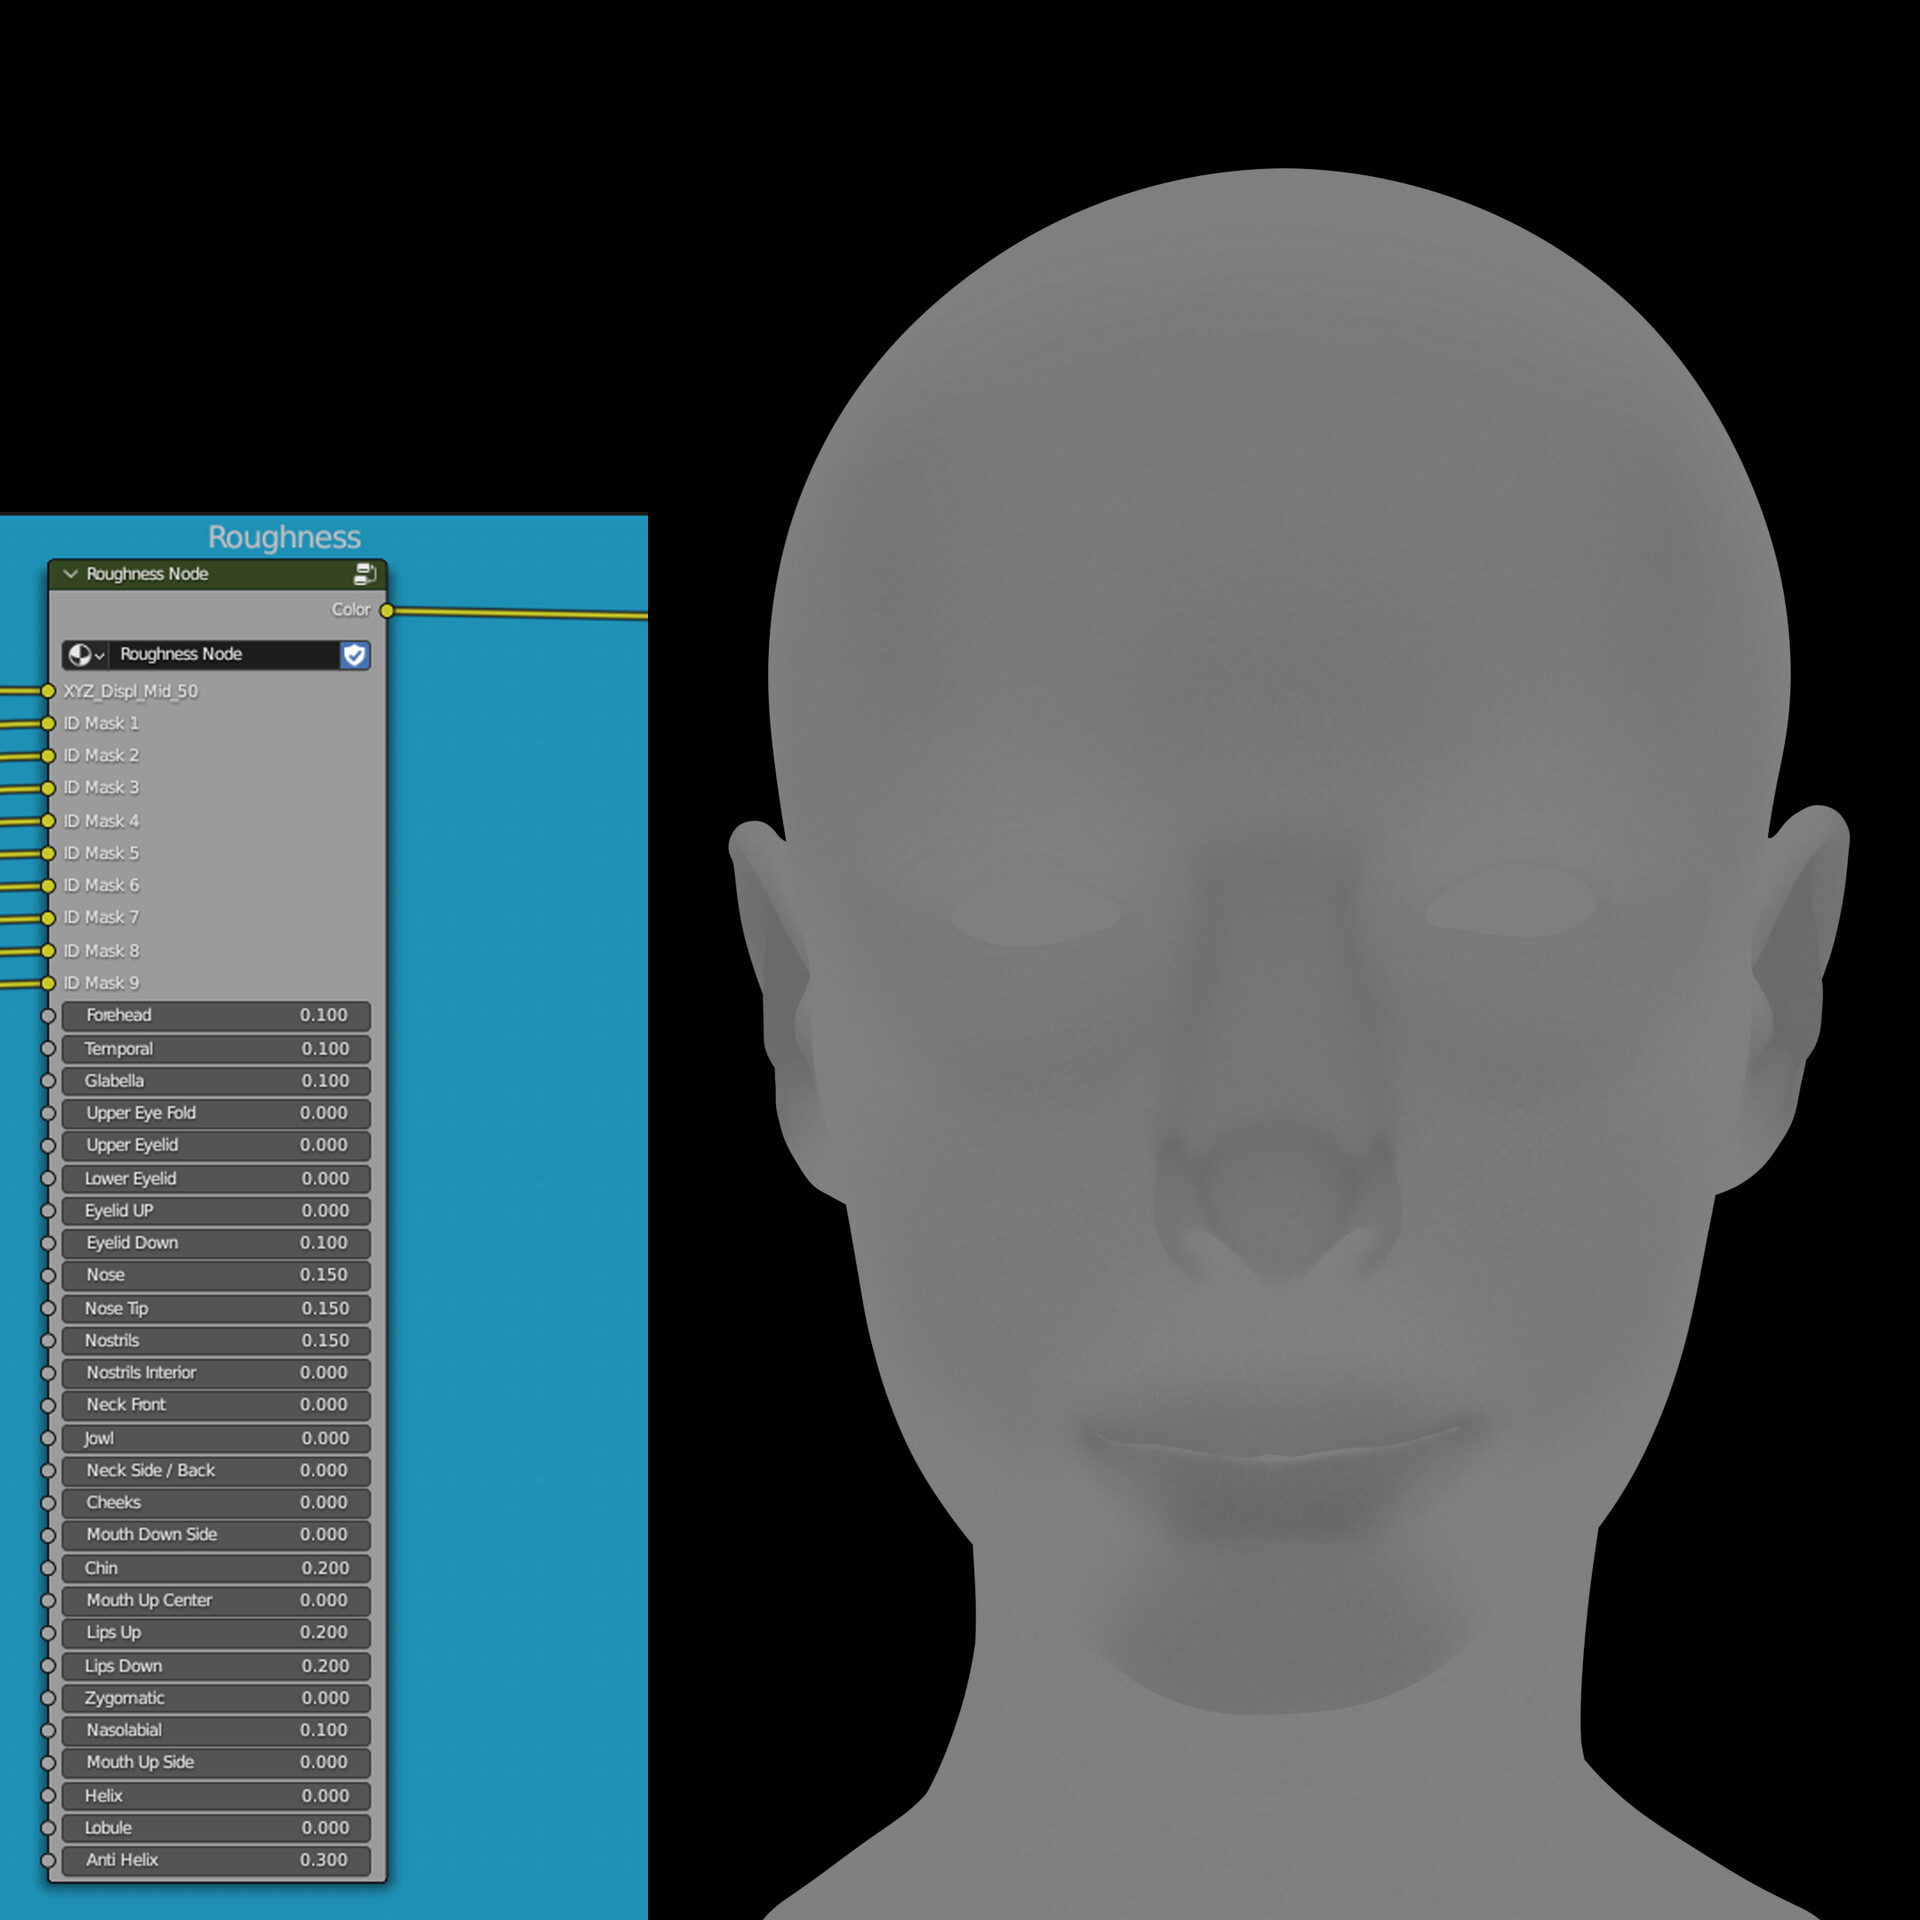Screen dimensions: 1920x1920
Task: Click the Color output socket
Action: pyautogui.click(x=387, y=611)
